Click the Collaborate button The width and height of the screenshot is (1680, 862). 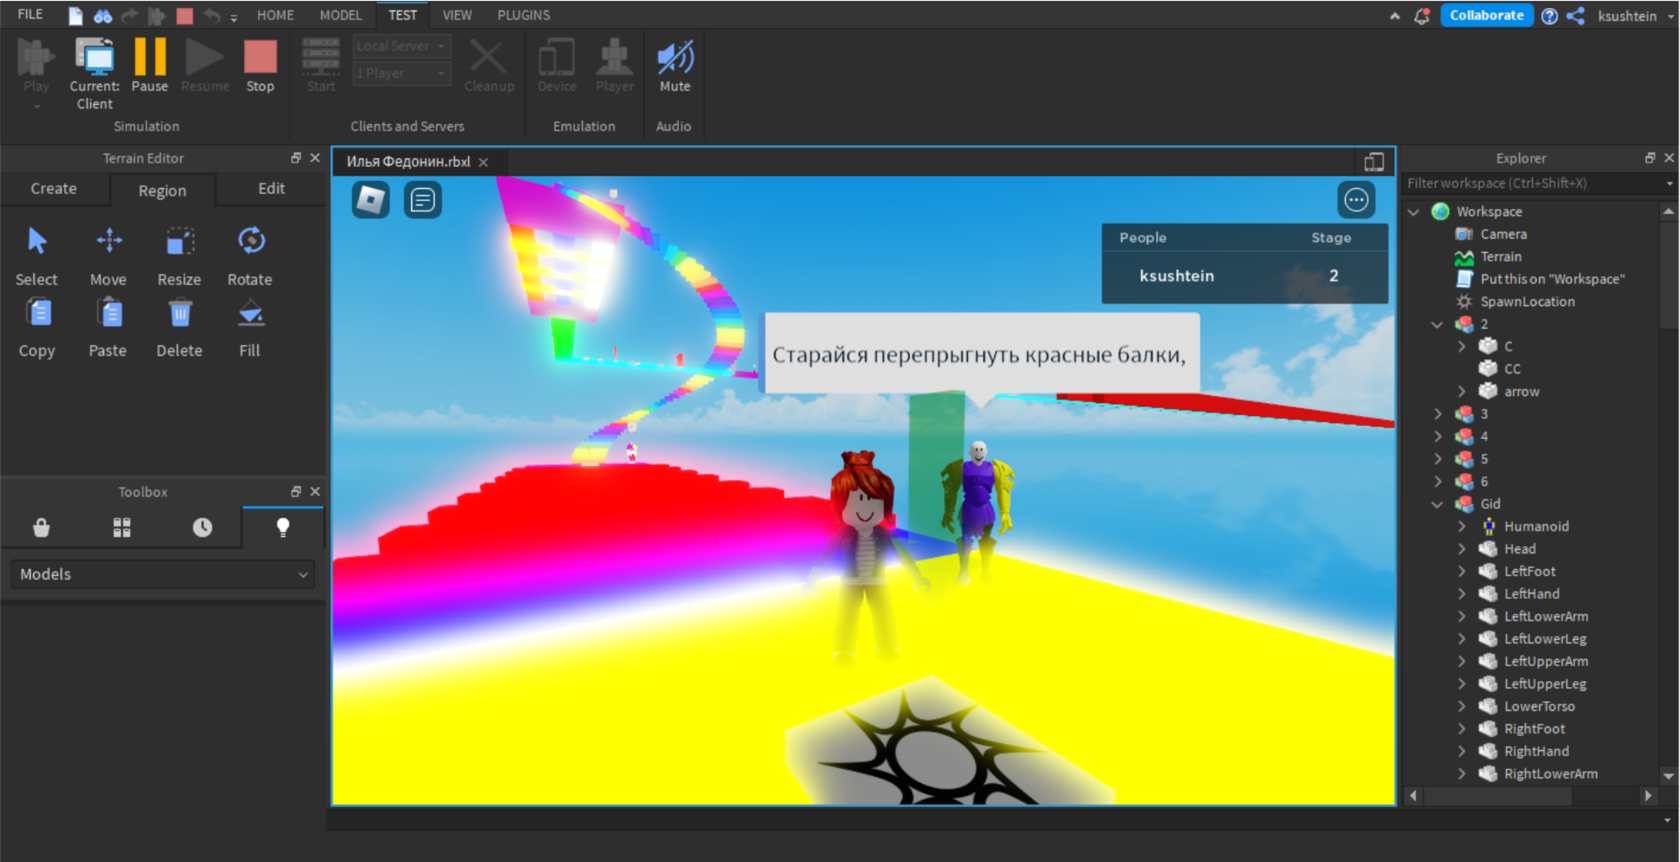[1487, 15]
